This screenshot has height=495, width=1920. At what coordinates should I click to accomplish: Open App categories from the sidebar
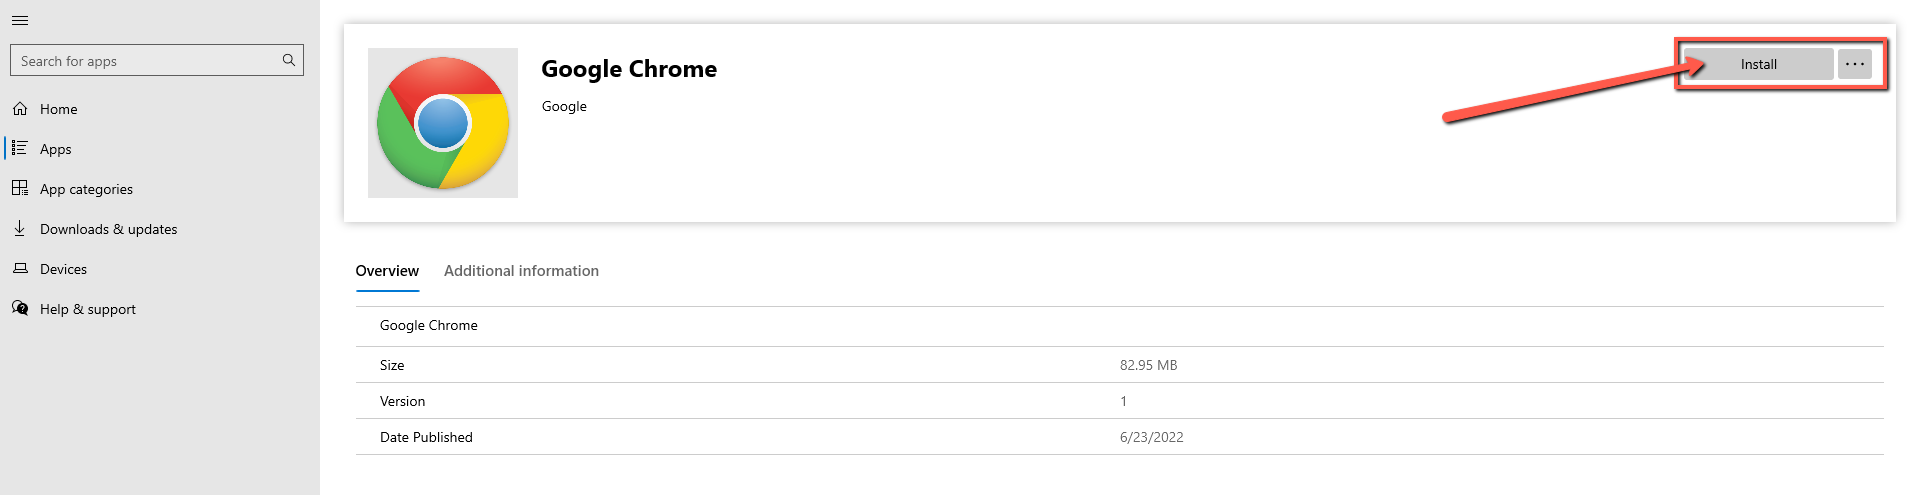coord(86,189)
